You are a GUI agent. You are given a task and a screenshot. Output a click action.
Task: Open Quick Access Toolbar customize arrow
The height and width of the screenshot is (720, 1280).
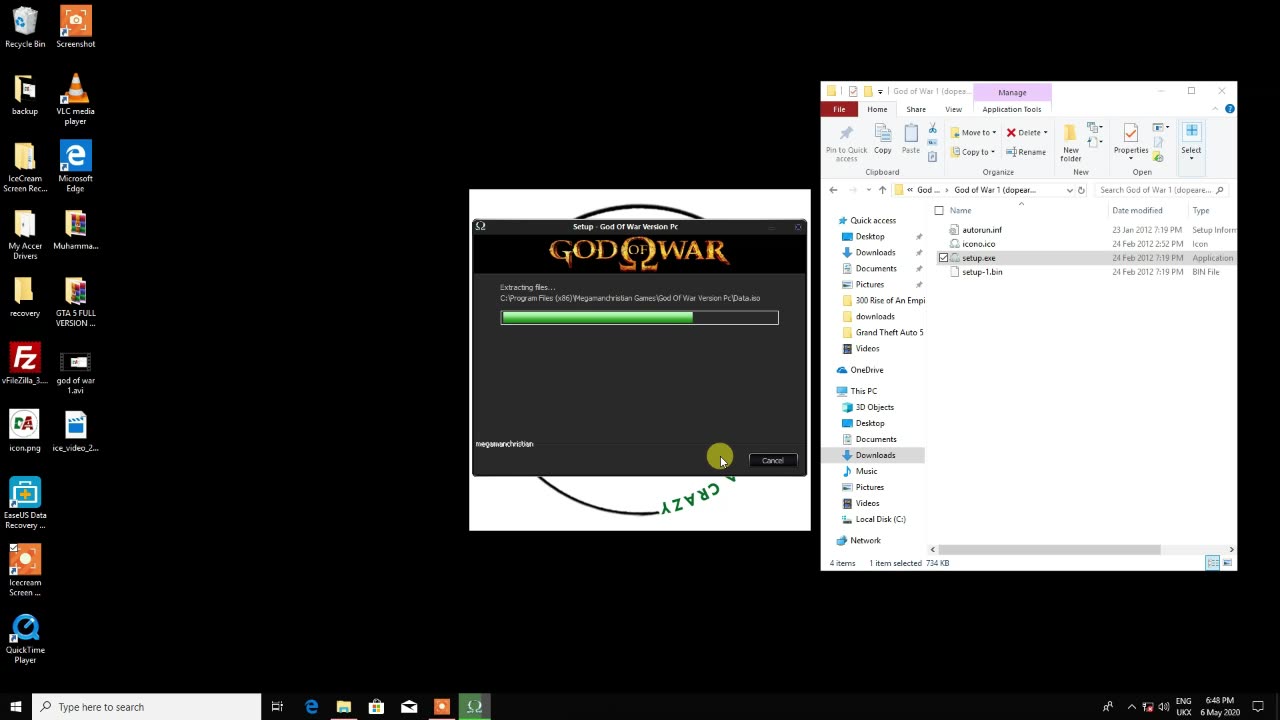(880, 92)
